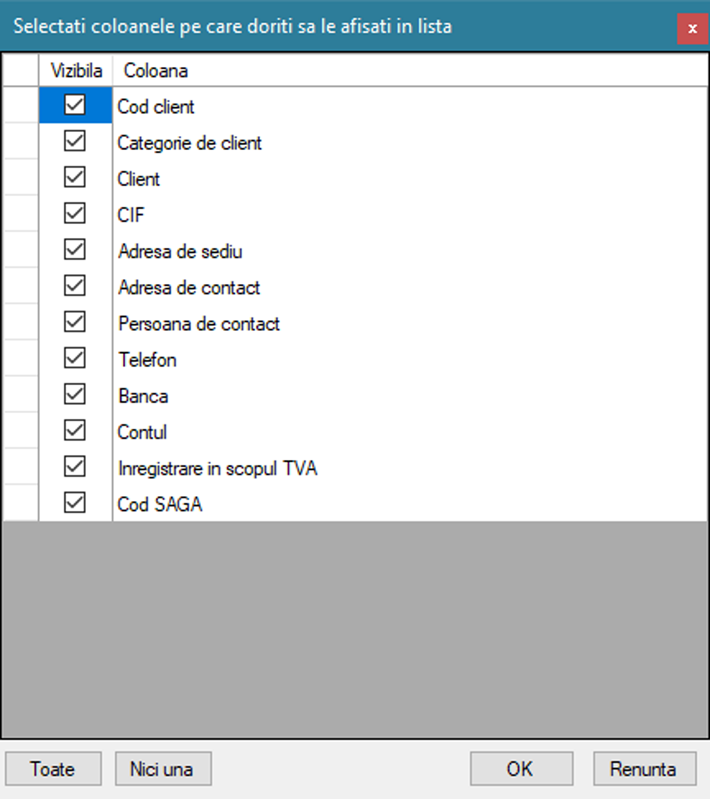Click the Nici una button
710x799 pixels.
coord(163,769)
